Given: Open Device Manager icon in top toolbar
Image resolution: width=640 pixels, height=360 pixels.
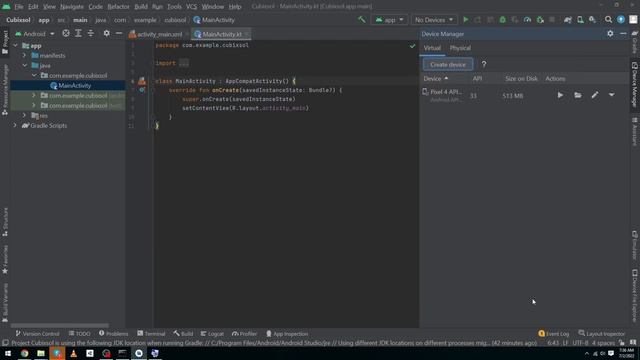Looking at the screenshot, I should [580, 20].
